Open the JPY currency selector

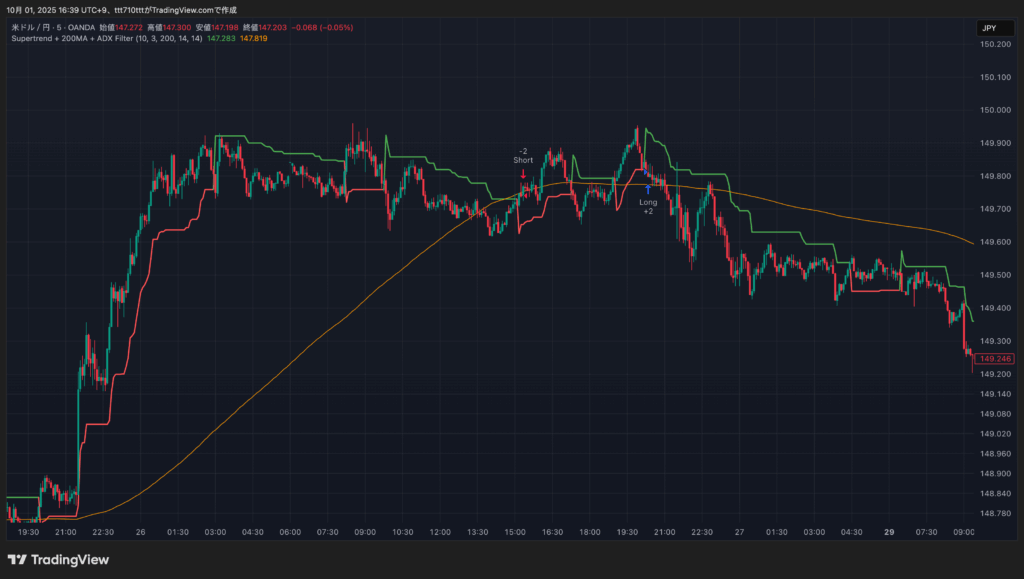(988, 29)
